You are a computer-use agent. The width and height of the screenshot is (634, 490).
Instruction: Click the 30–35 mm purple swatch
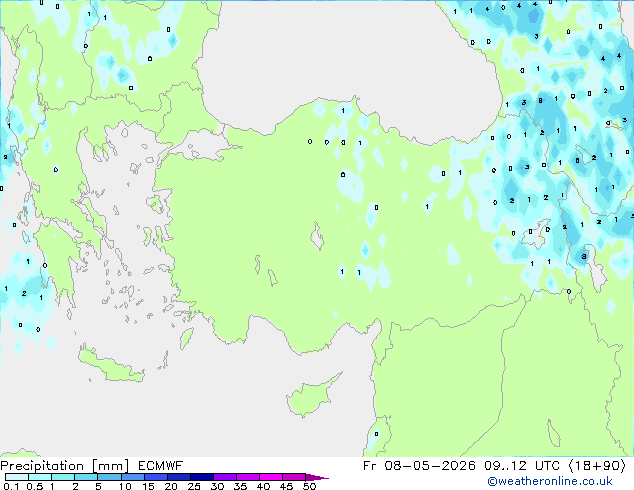point(224,477)
